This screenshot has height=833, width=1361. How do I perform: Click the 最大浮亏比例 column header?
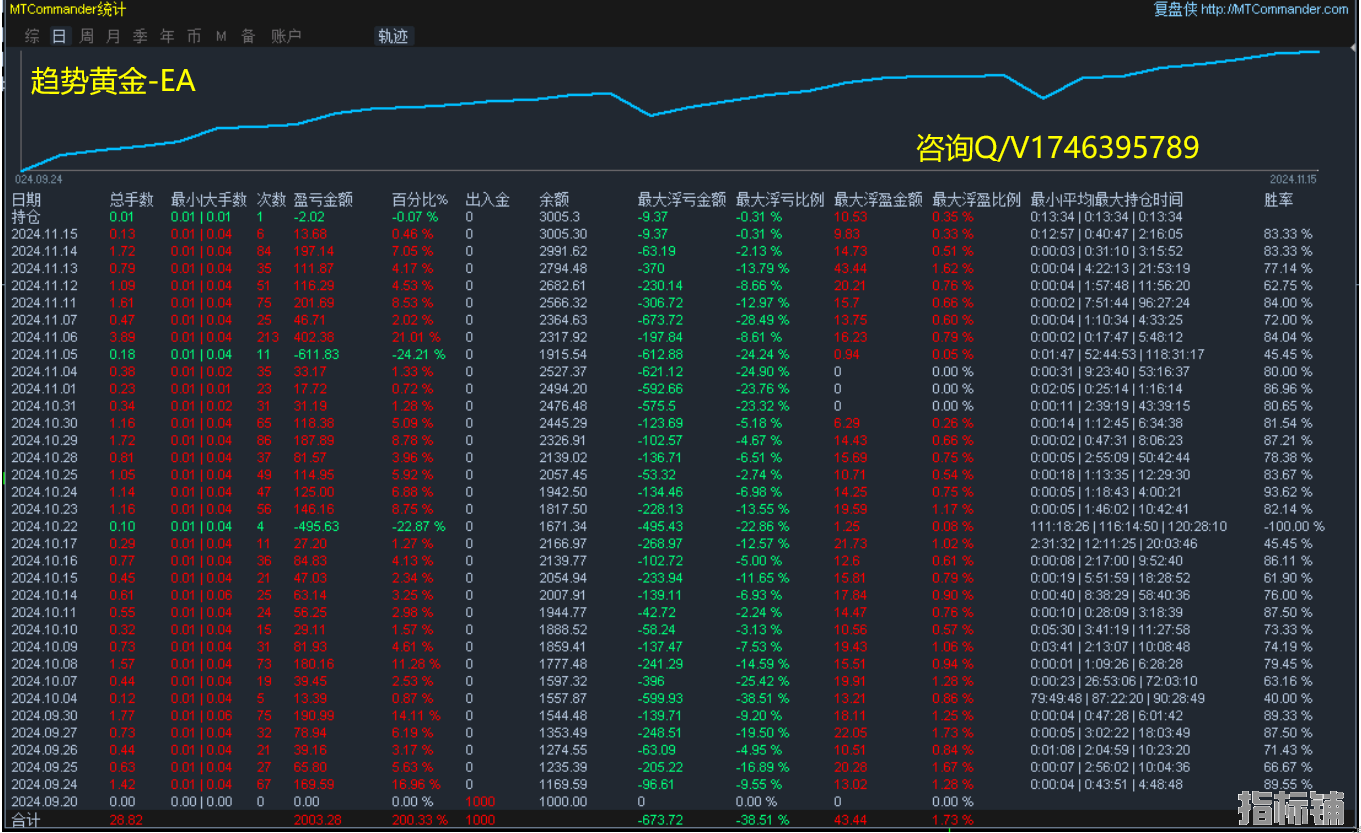click(x=780, y=200)
